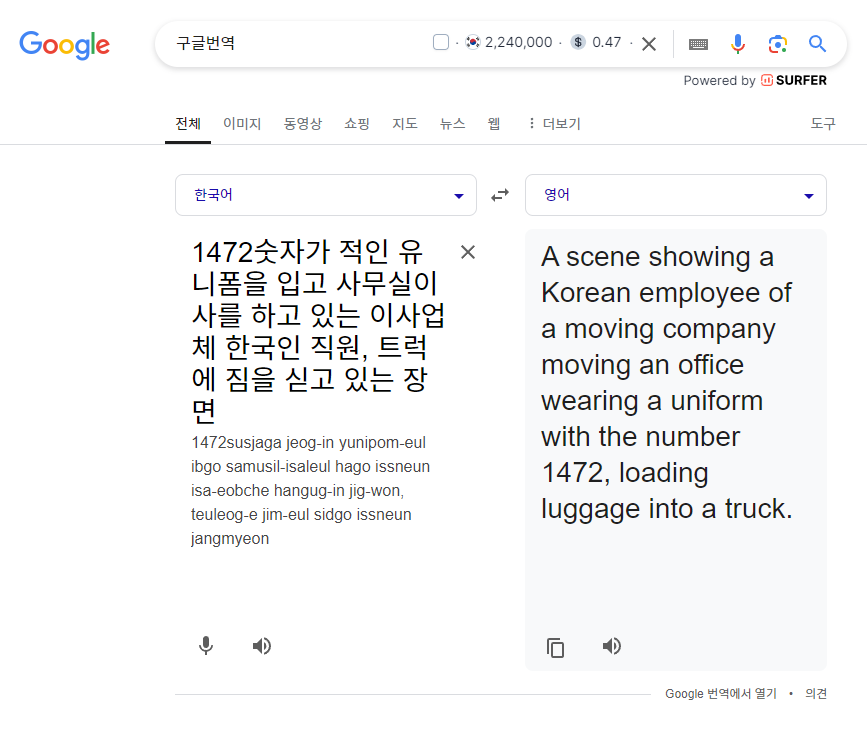The image size is (867, 730).
Task: Click the 구글번역 search input field
Action: pyautogui.click(x=299, y=43)
